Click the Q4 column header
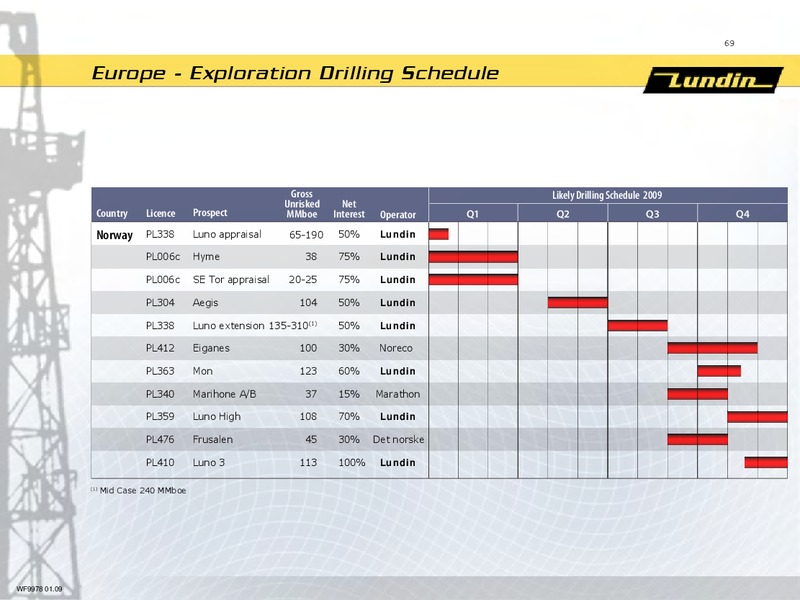This screenshot has width=800, height=600. coord(742,214)
